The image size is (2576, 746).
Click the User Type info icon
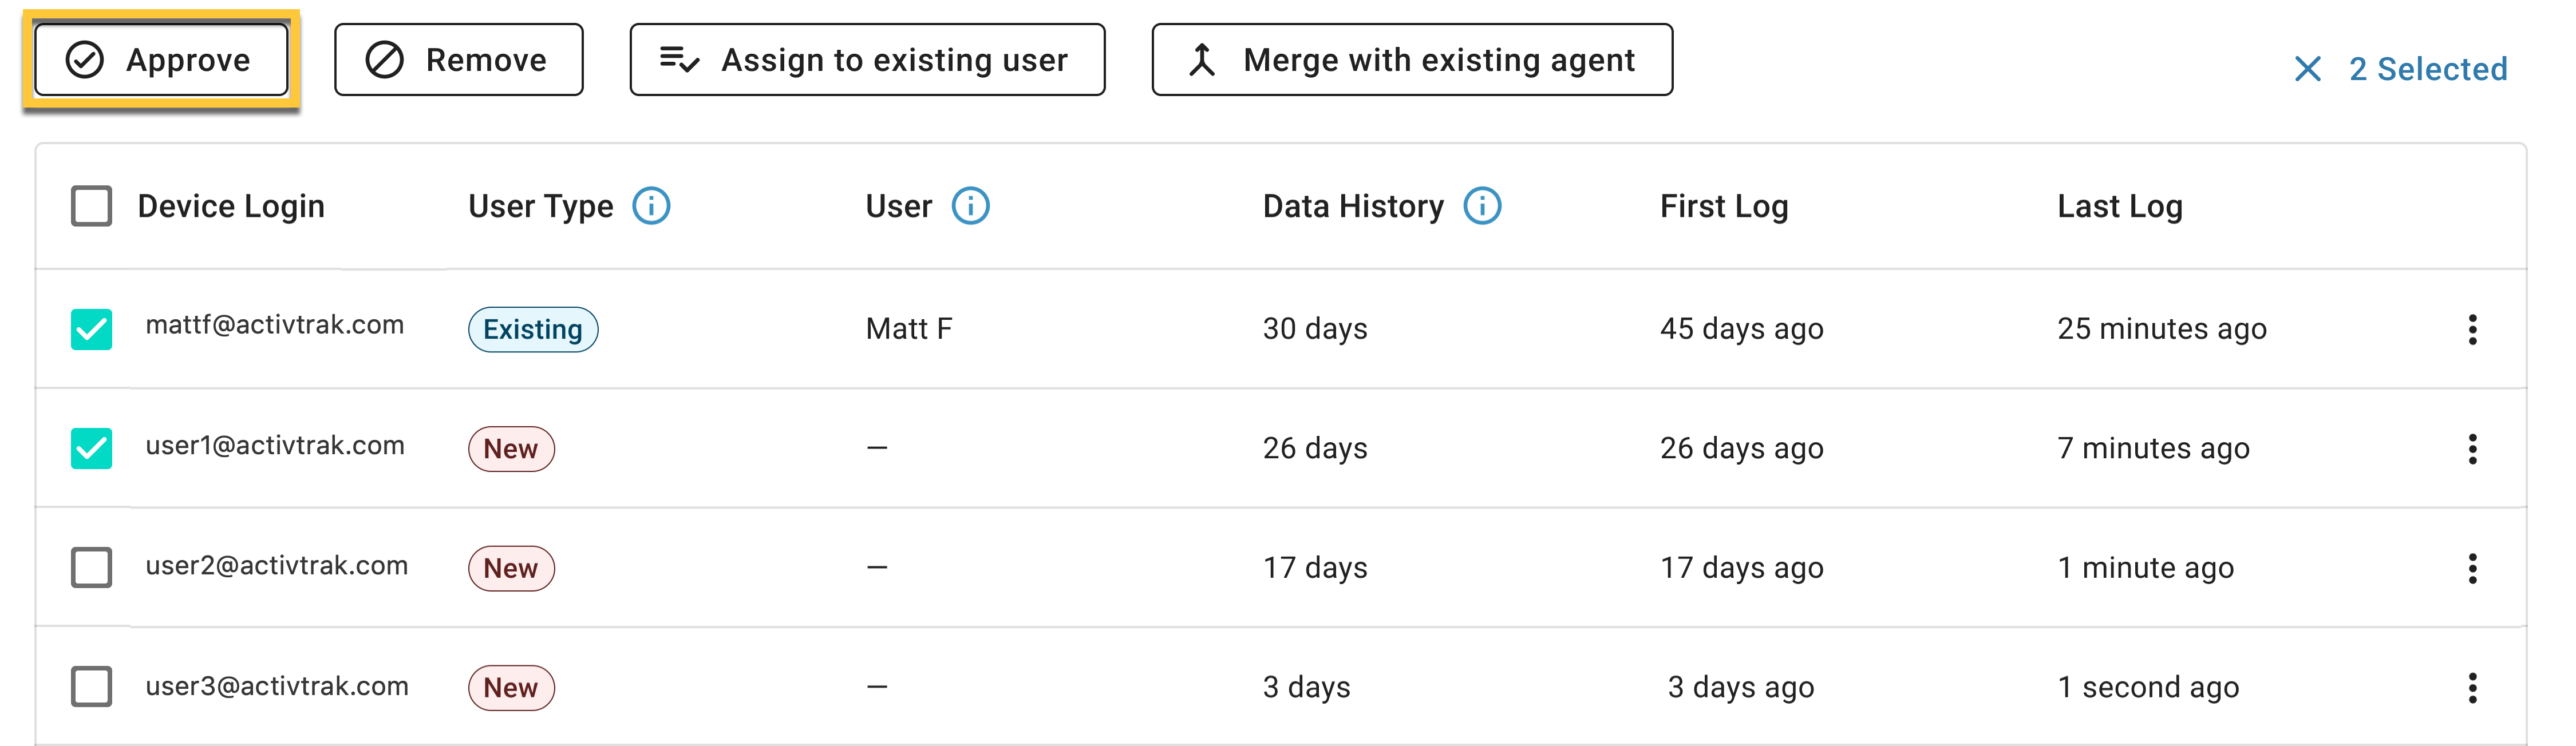click(651, 206)
